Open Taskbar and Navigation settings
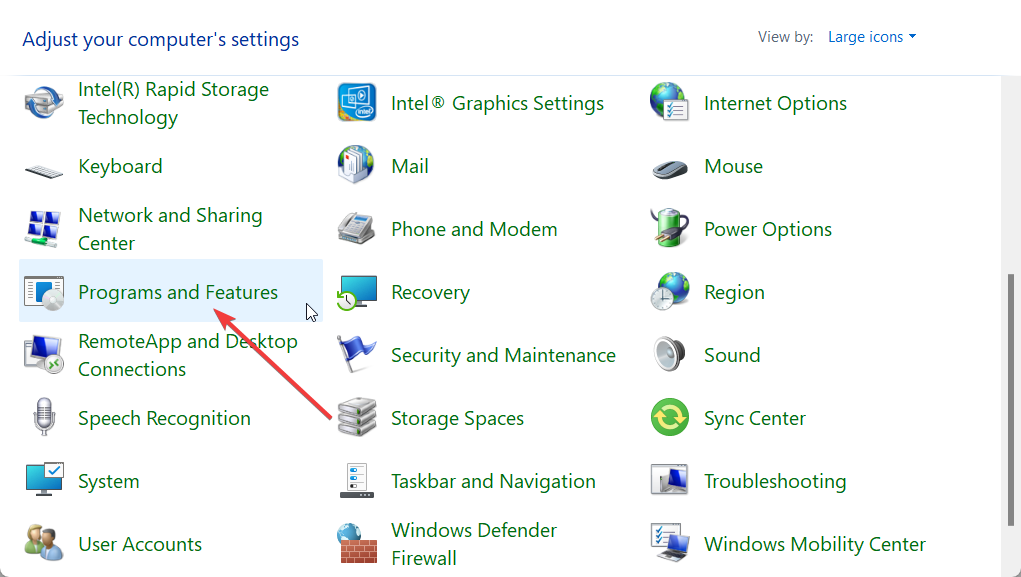The image size is (1021, 577). pos(493,481)
